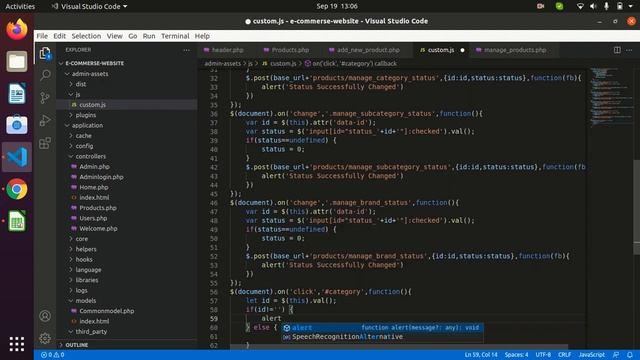Click the code minimap preview
The height and width of the screenshot is (360, 640).
[x=610, y=96]
